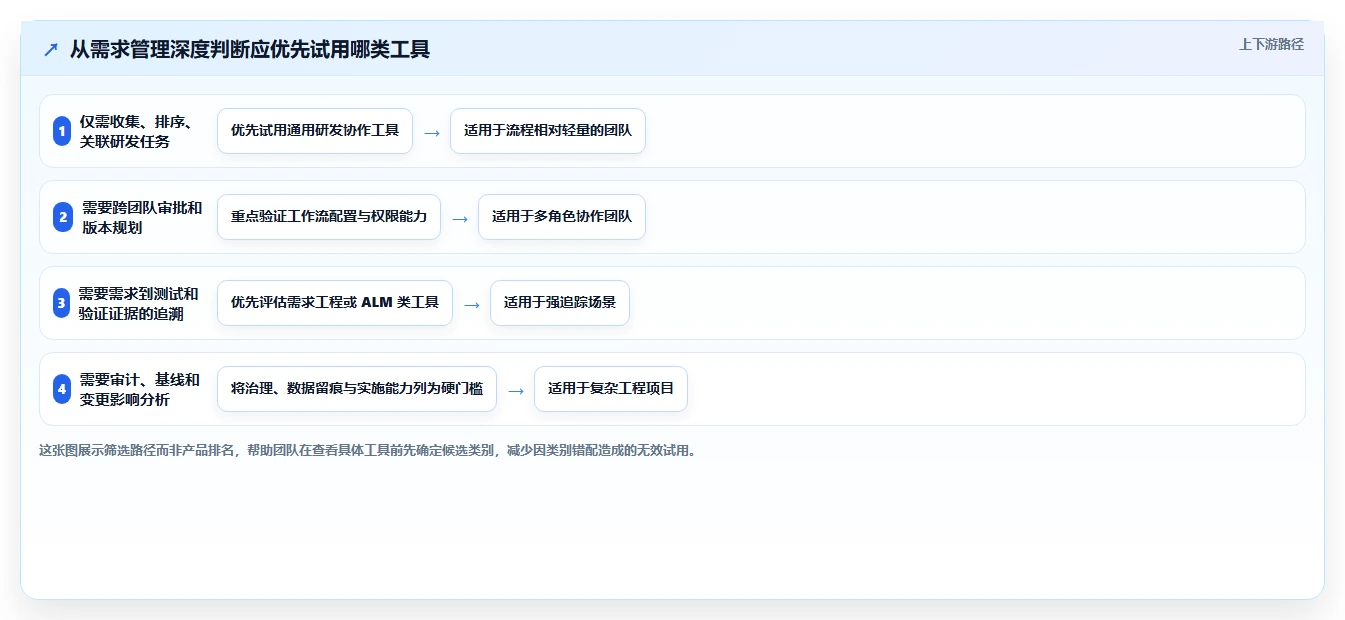Click the arrow icon beside the title
This screenshot has width=1345, height=620.
click(x=51, y=49)
